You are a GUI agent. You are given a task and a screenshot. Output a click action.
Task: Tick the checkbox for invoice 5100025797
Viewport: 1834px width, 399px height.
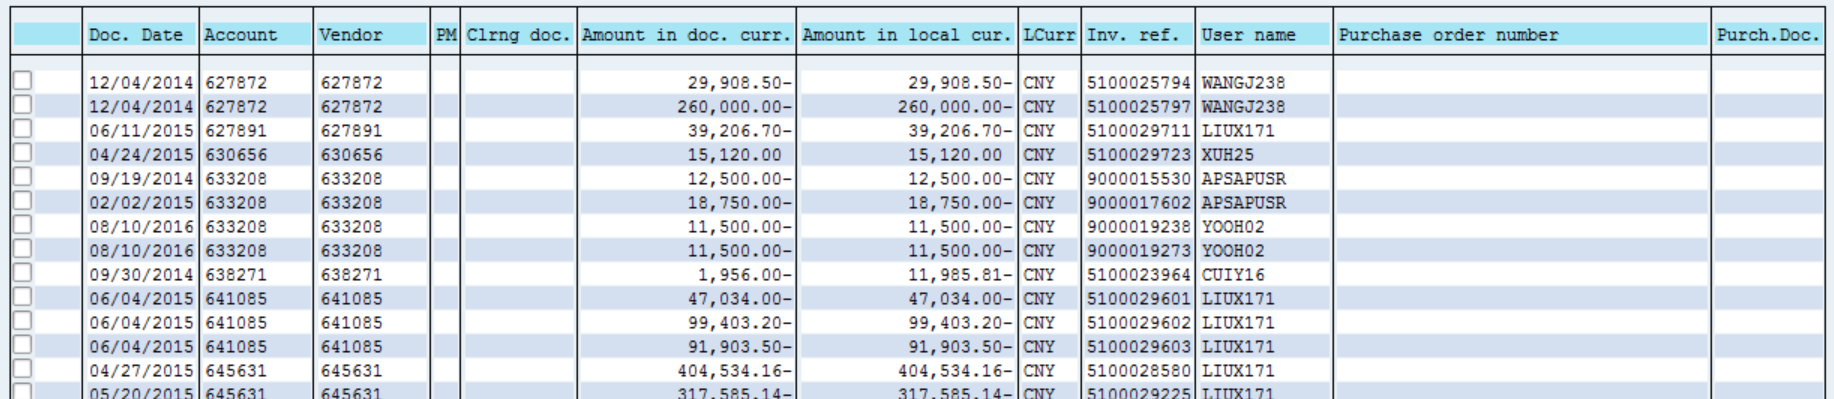[22, 105]
